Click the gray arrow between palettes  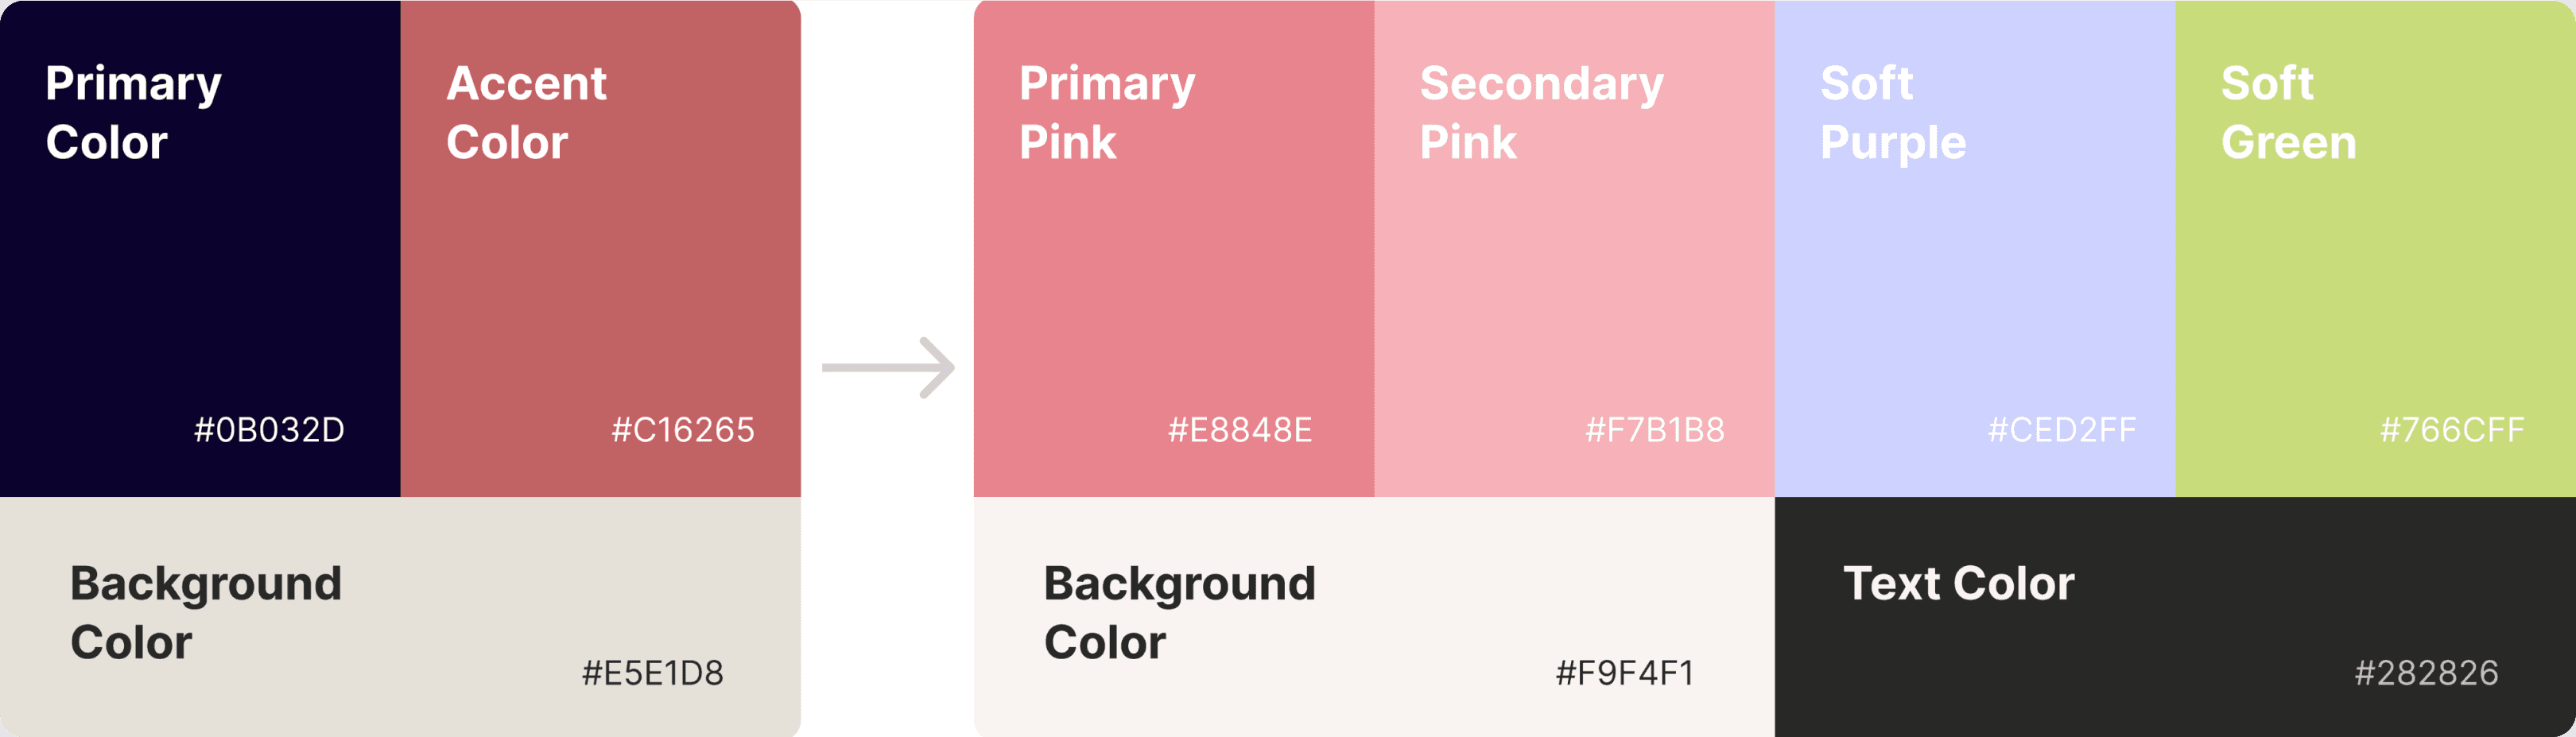pos(888,368)
